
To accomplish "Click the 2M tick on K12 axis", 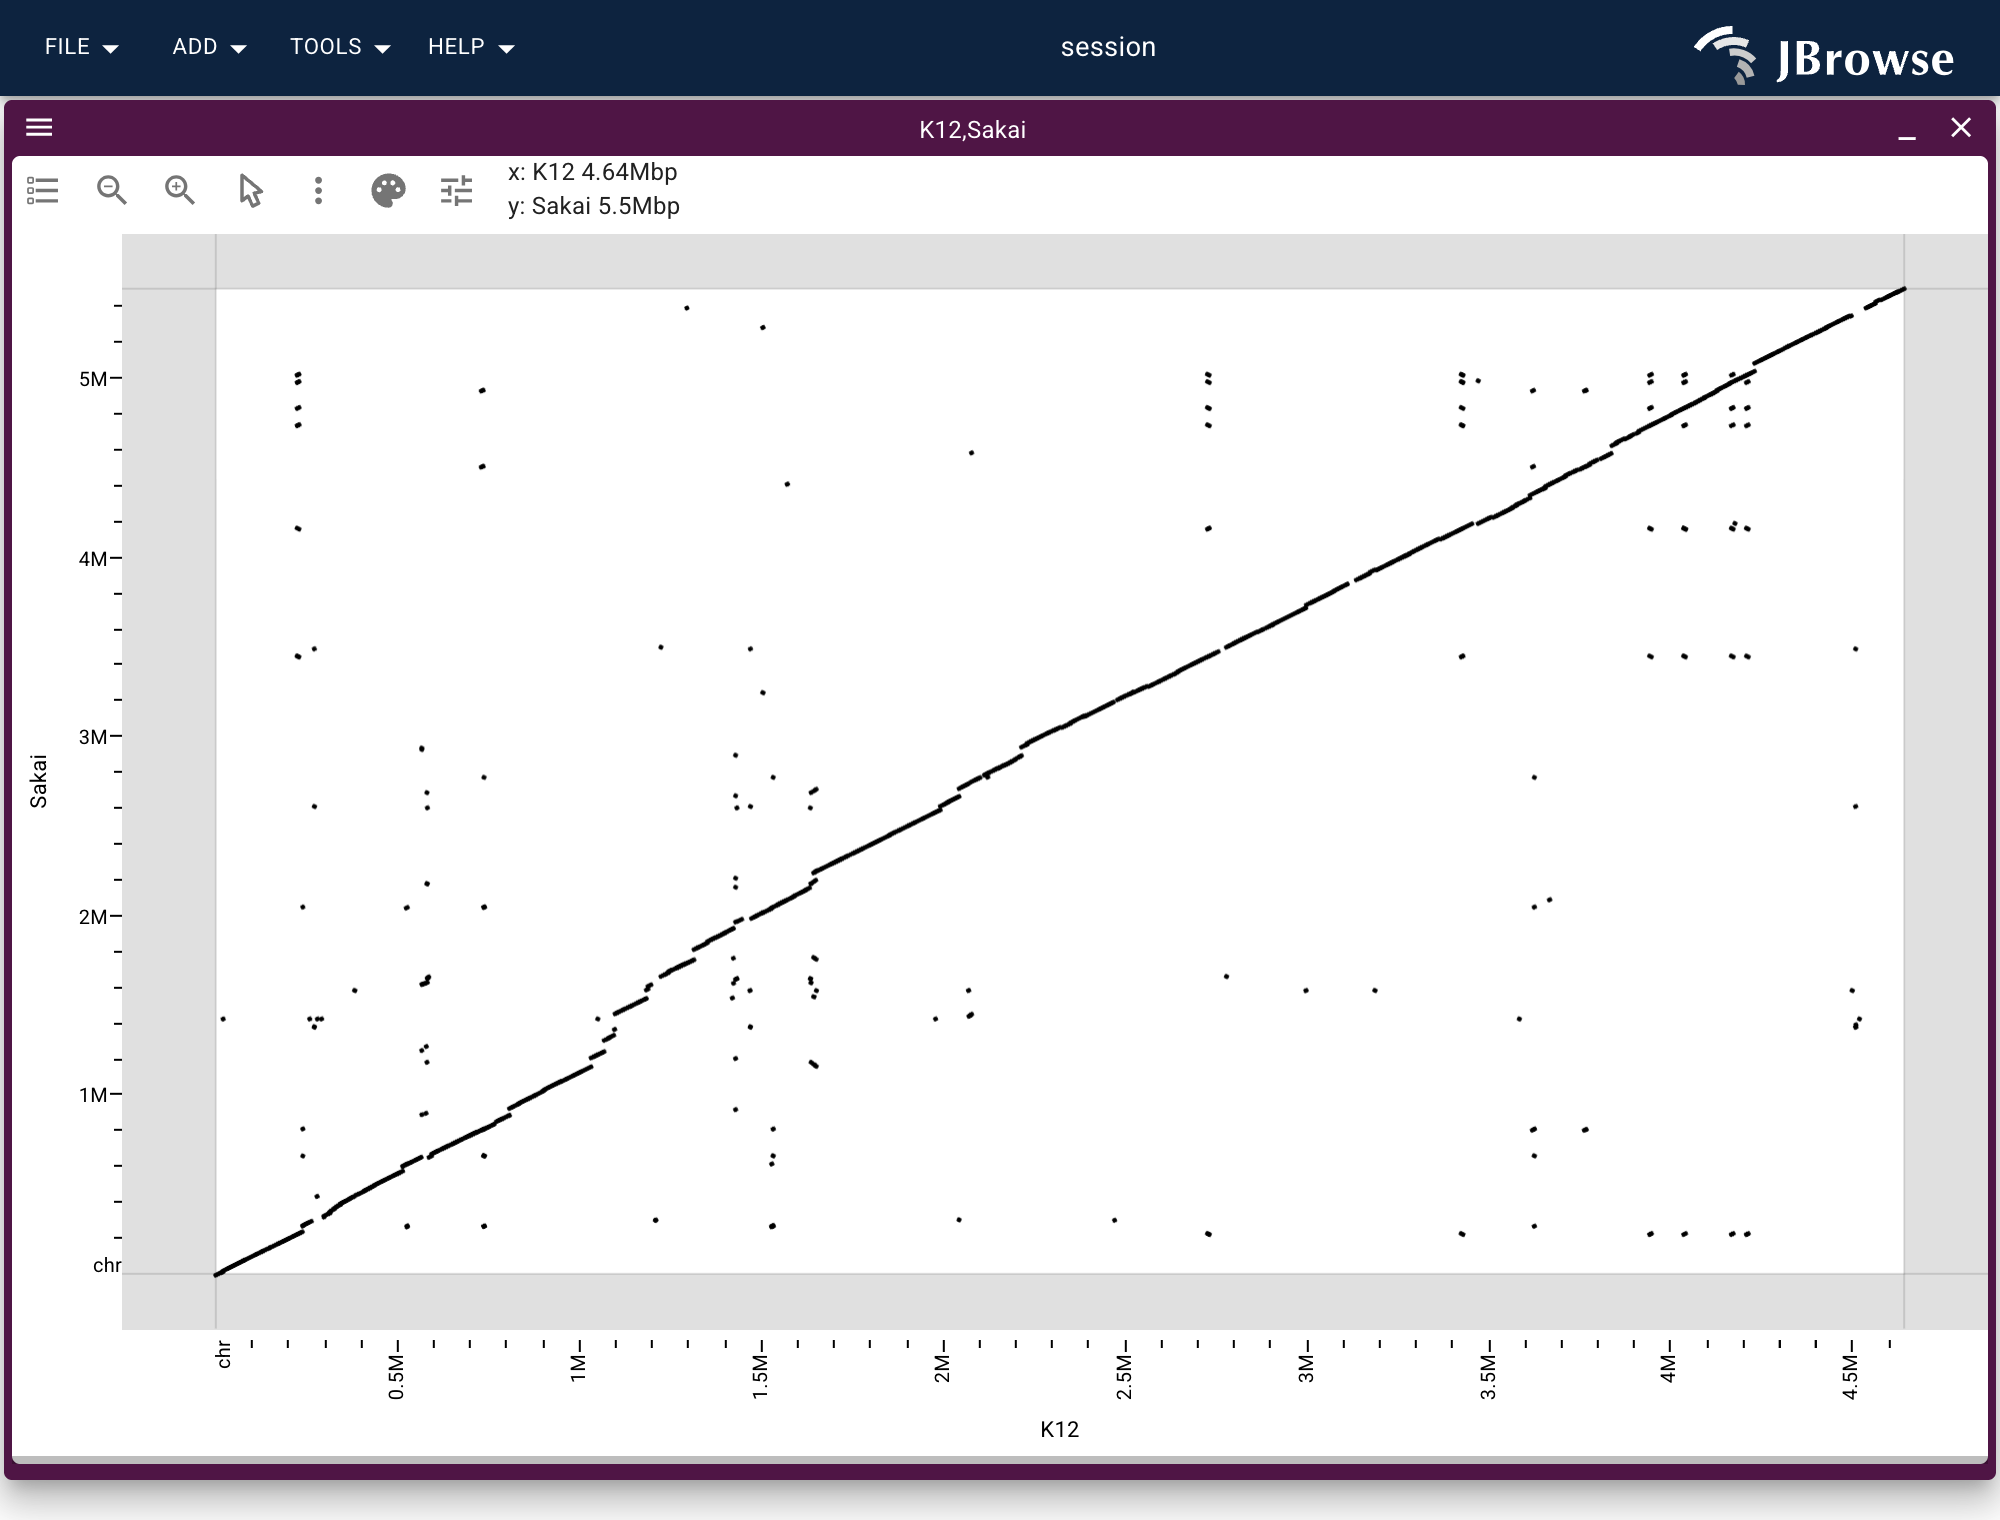I will tap(942, 1369).
